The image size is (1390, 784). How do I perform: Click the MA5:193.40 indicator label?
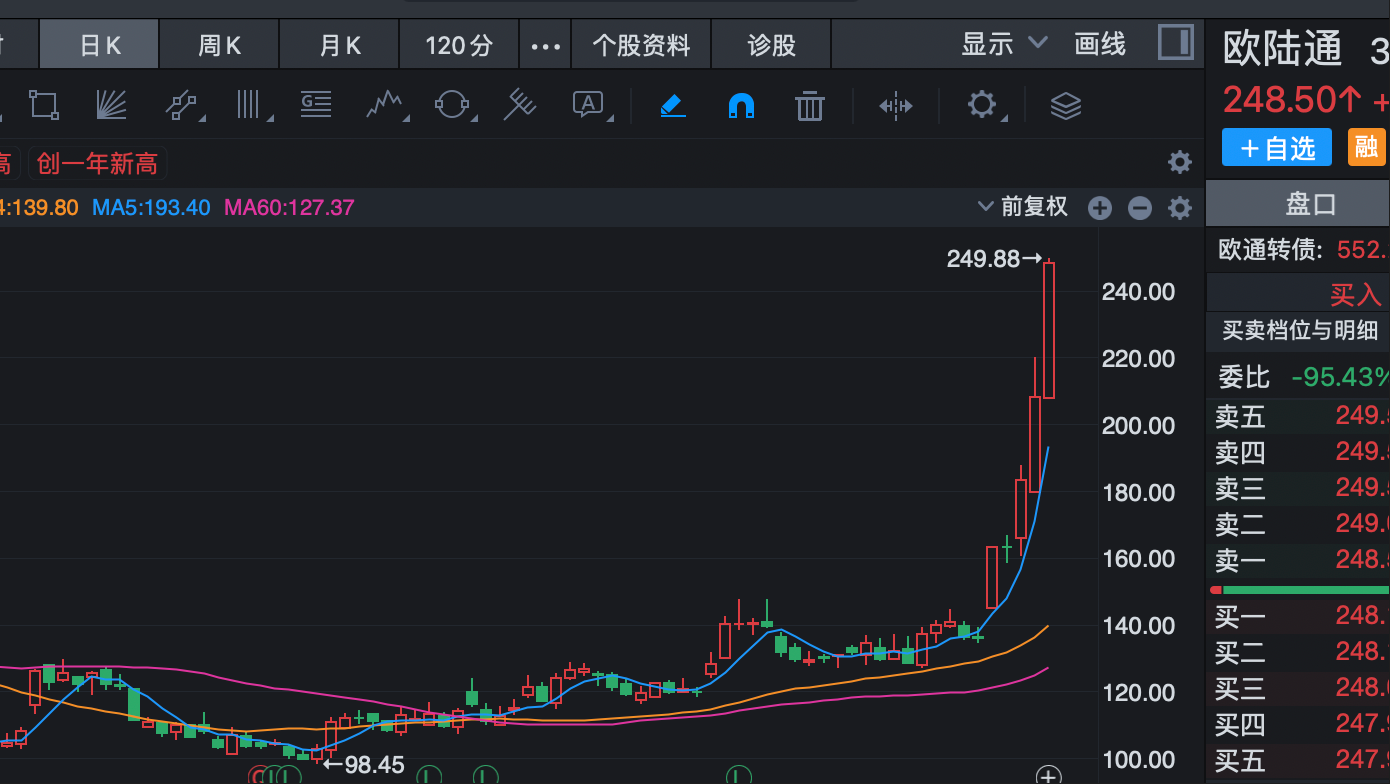coord(151,208)
